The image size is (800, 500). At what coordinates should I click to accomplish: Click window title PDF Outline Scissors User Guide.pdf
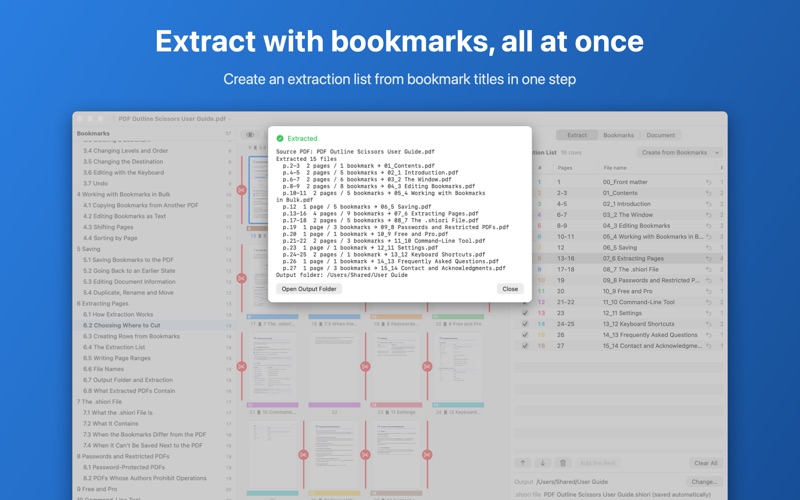click(x=172, y=119)
